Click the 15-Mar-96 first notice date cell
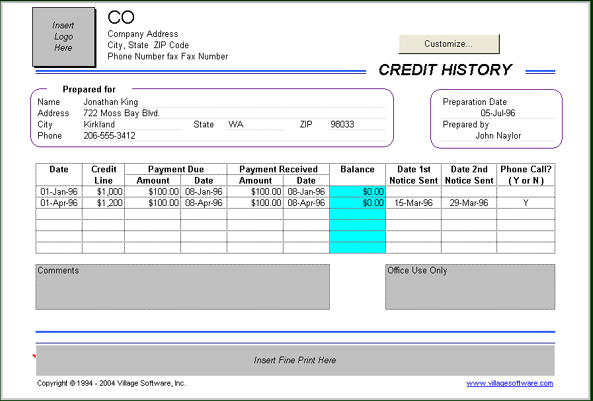This screenshot has width=593, height=401. tap(413, 203)
